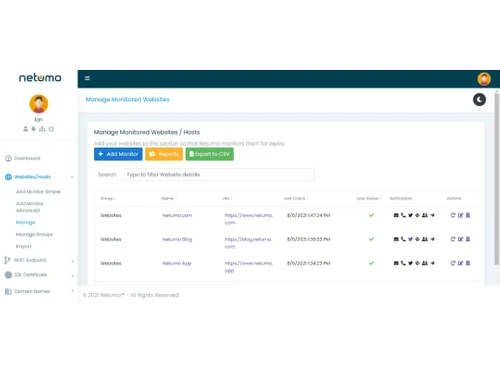
Task: Click the green status checkmark for Netumo.com
Action: [x=371, y=215]
